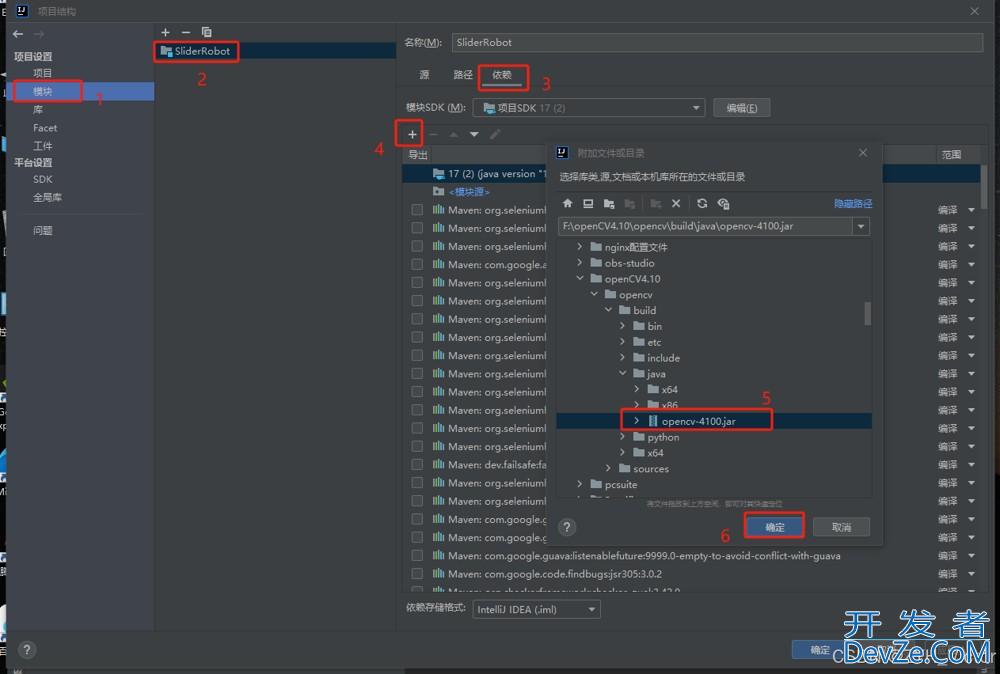Collapse the java folder
Screen dimensions: 1000x674
(x=622, y=373)
